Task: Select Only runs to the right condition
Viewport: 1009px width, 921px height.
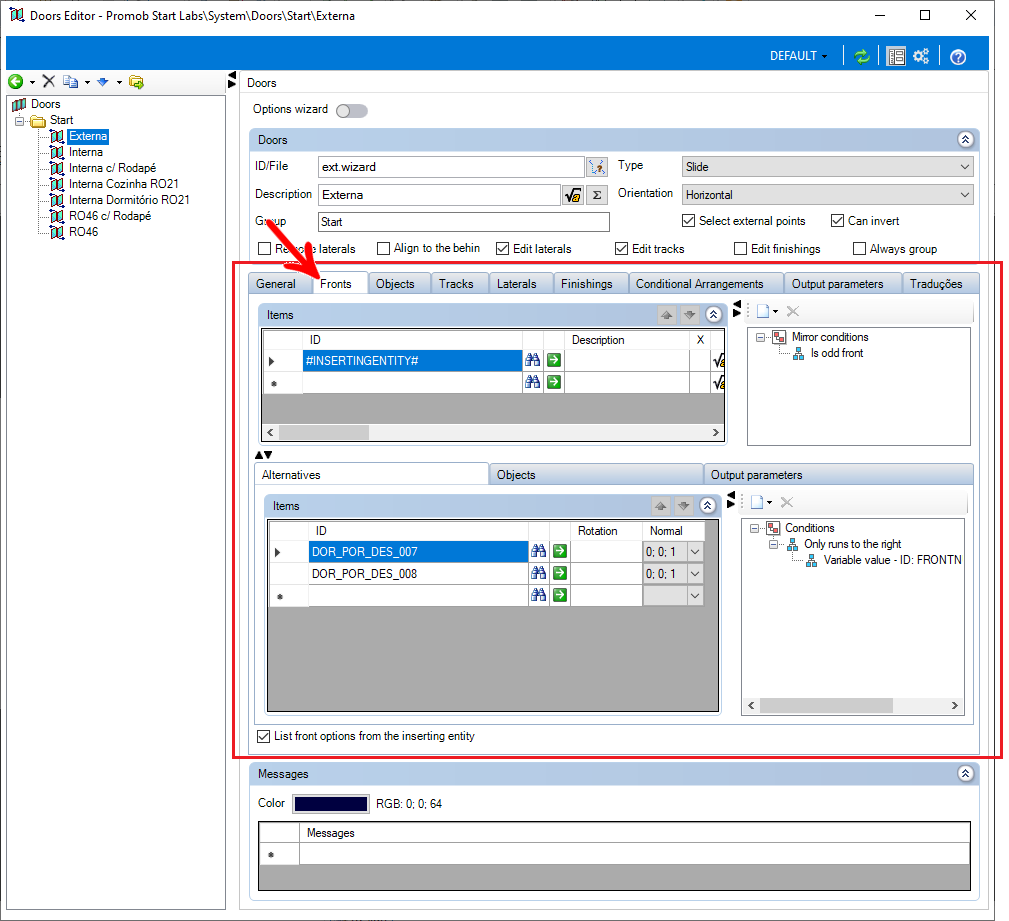Action: (853, 544)
